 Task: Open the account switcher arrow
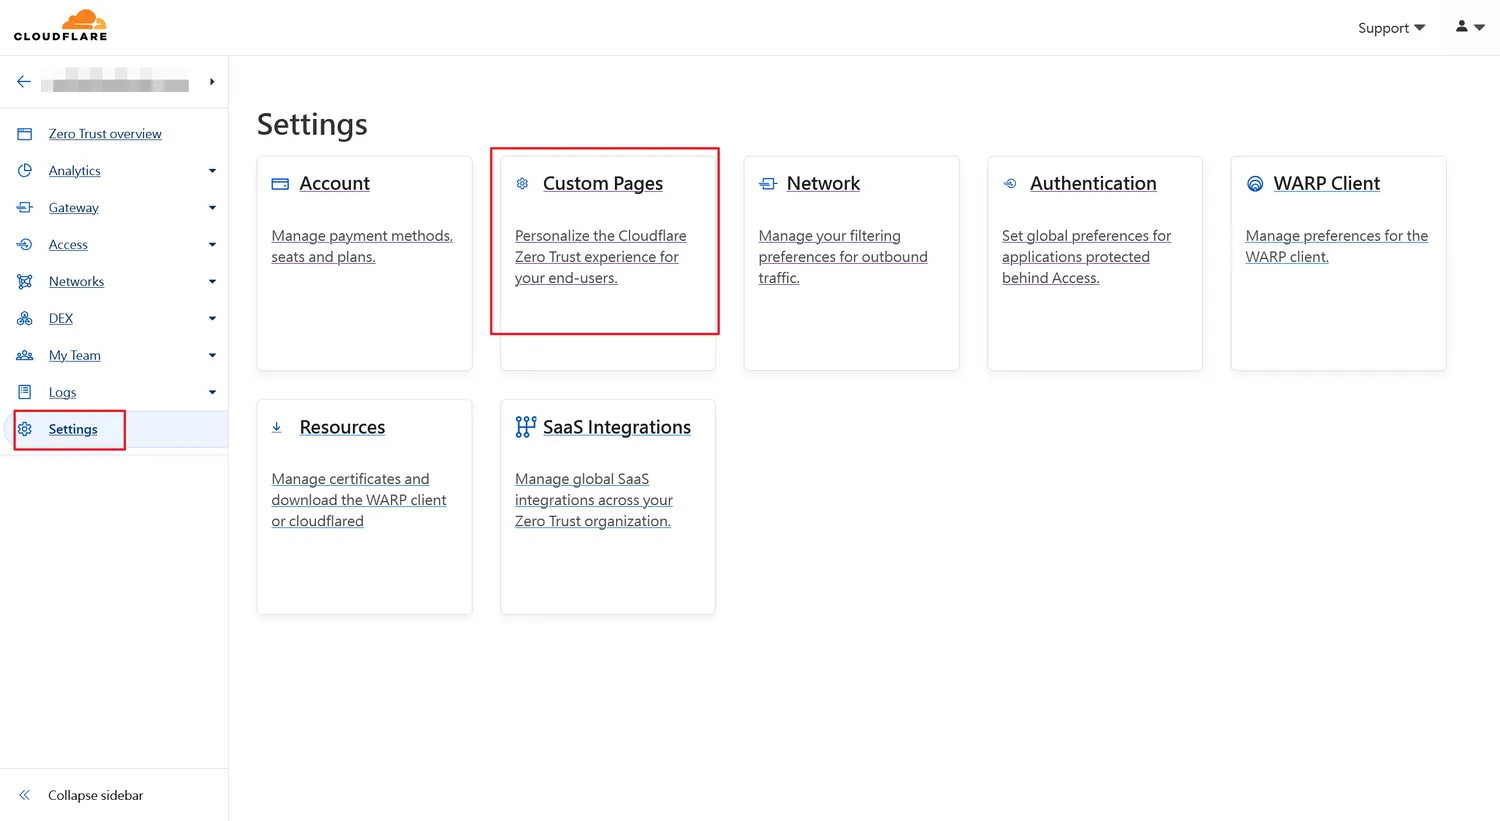[x=211, y=82]
